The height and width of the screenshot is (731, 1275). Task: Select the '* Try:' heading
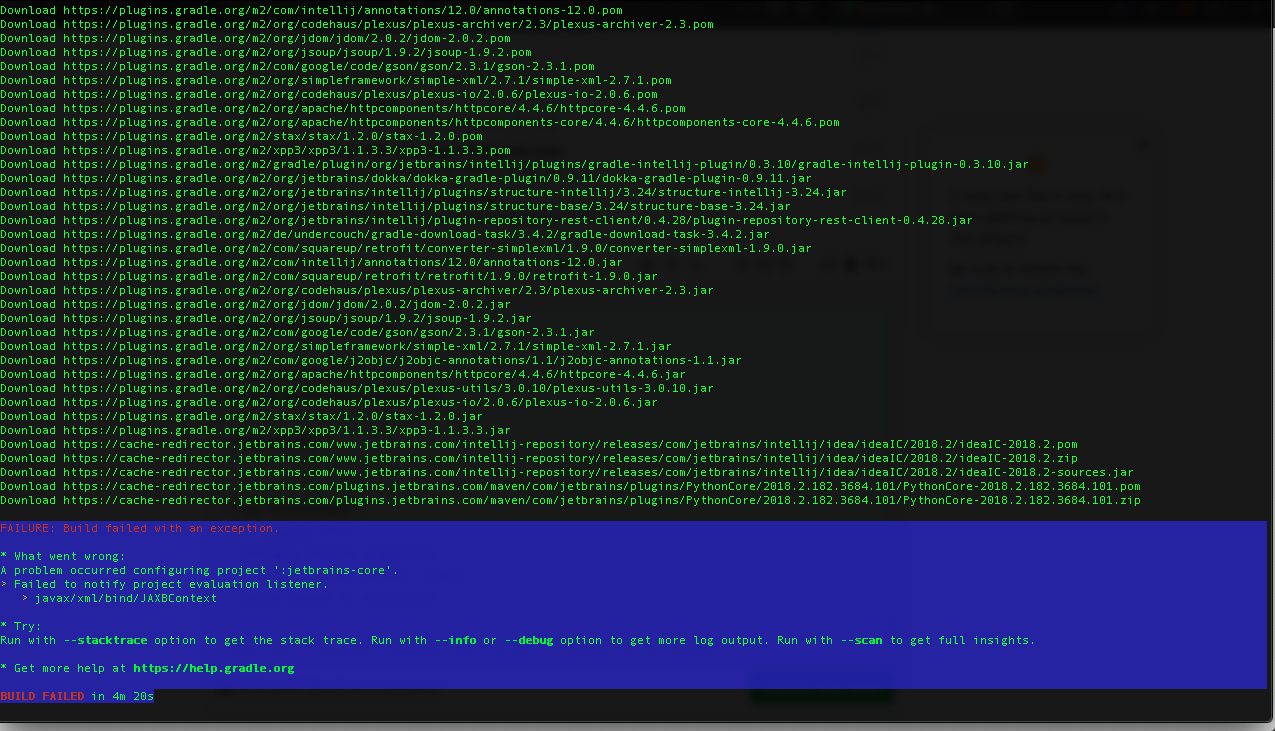click(x=21, y=626)
